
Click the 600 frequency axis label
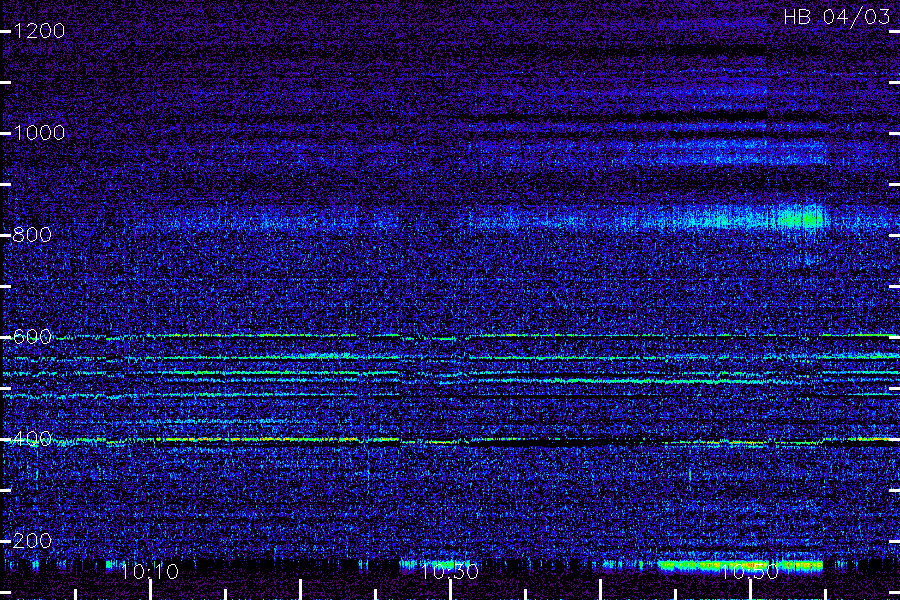(32, 336)
